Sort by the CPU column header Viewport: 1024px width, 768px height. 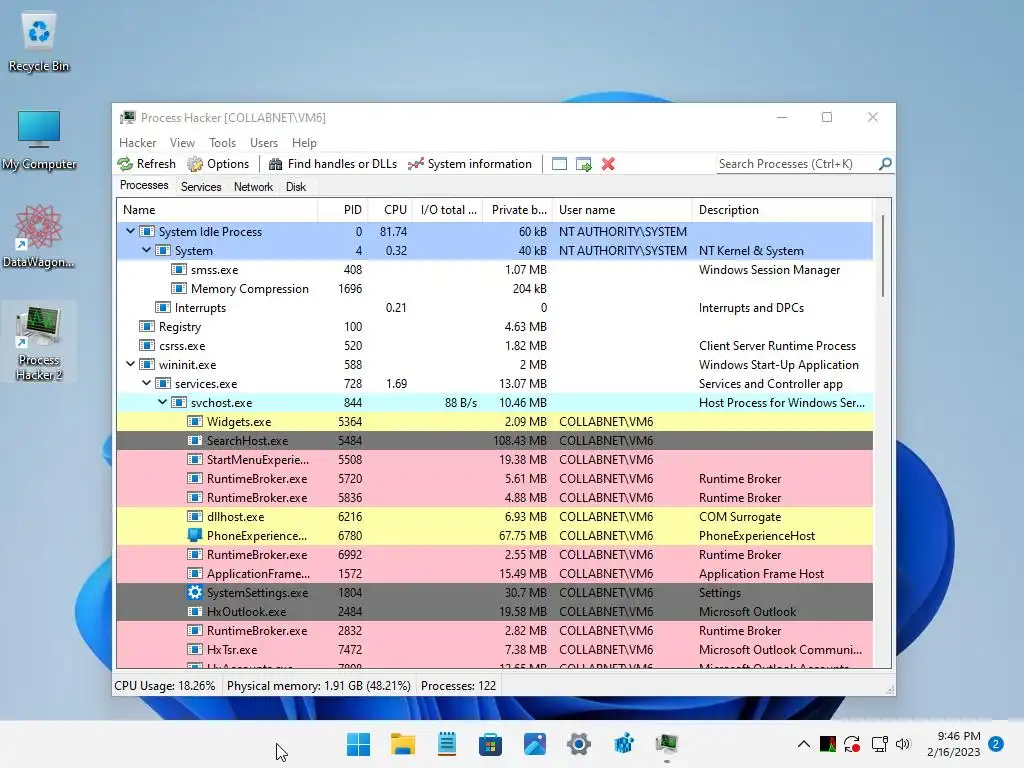click(391, 210)
